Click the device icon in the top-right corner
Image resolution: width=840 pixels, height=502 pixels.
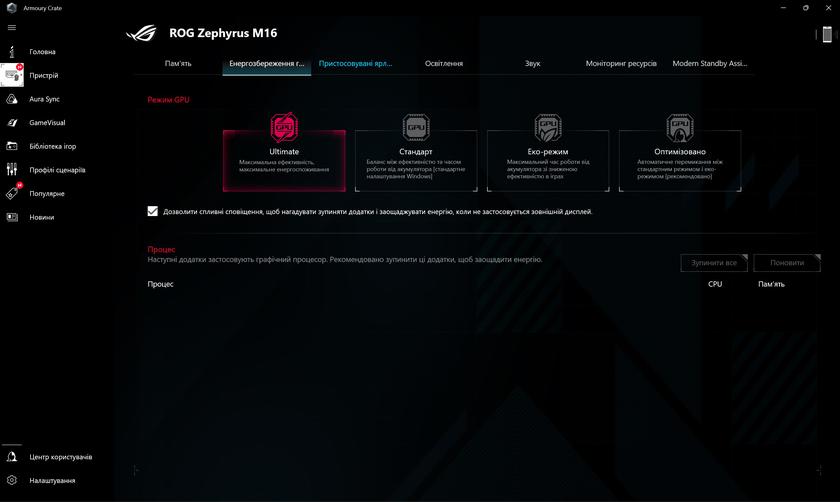point(828,35)
